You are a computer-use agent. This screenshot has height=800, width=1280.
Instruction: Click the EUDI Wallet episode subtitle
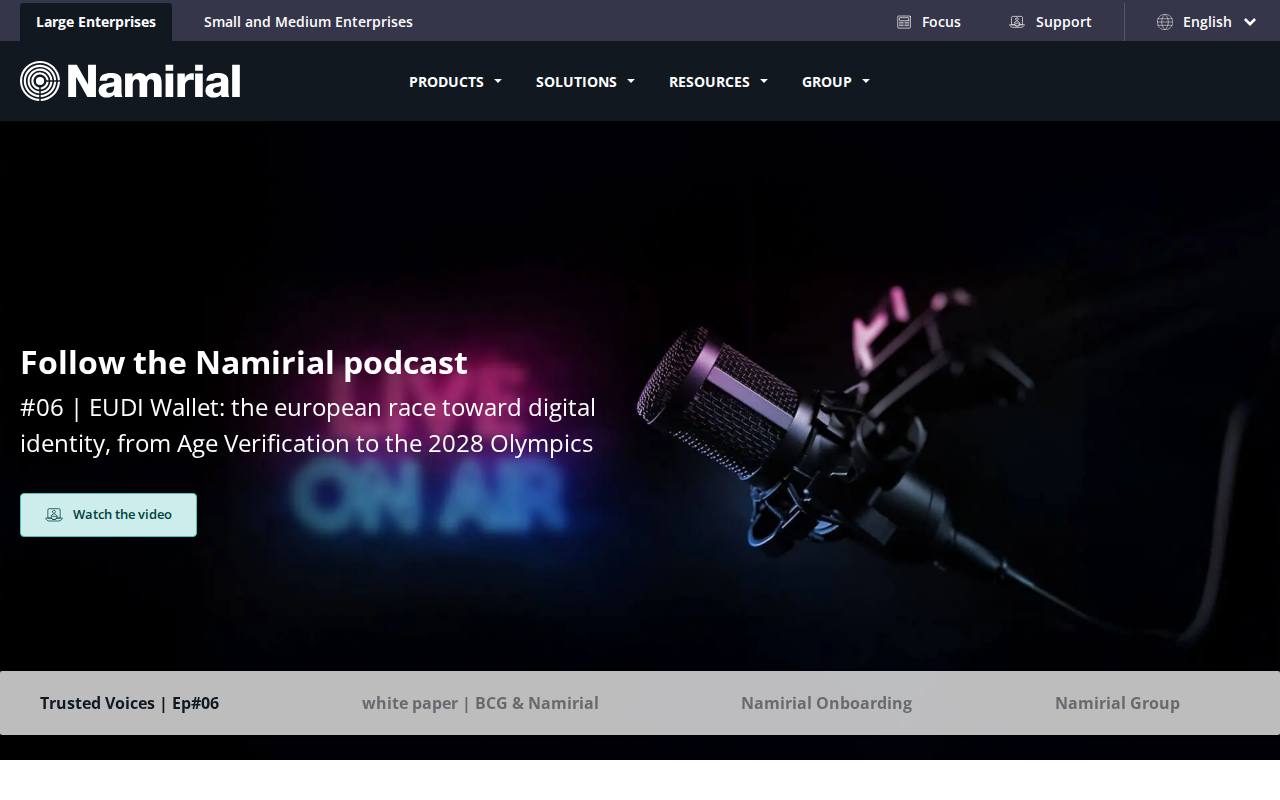[308, 425]
